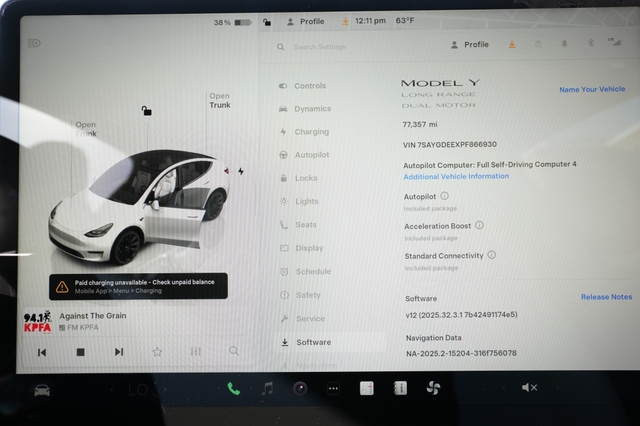
Task: Open the calendar app in the dock
Action: [367, 388]
